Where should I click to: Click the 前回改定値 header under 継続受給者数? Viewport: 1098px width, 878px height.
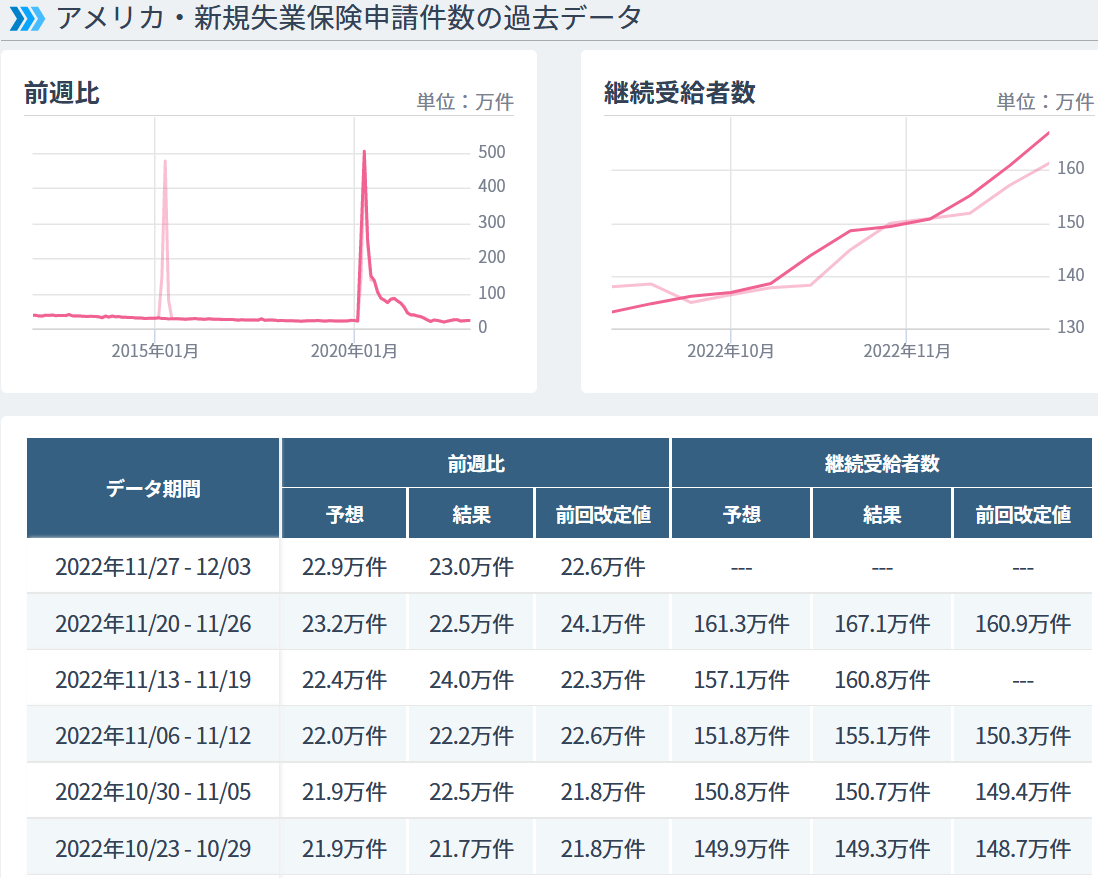(1022, 514)
